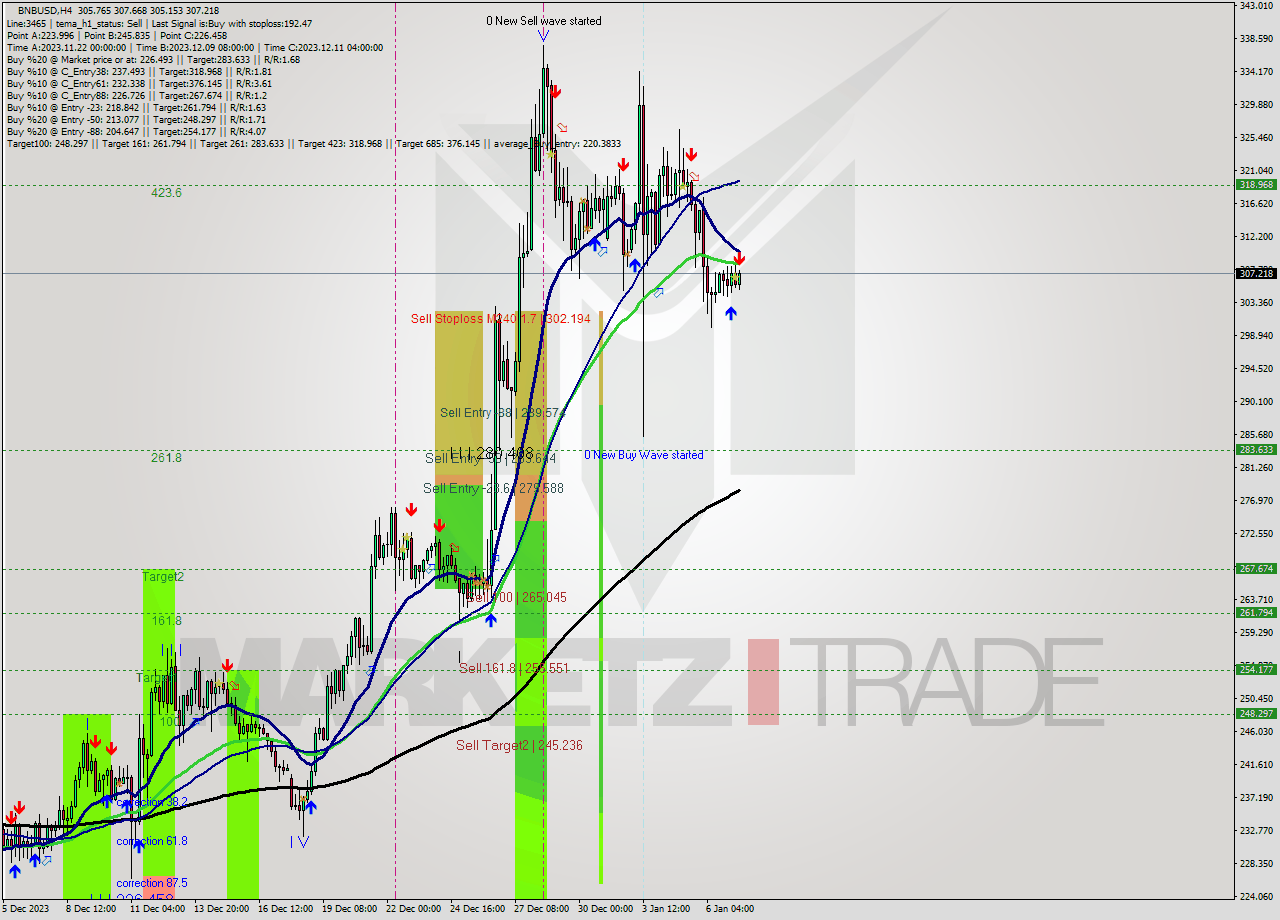
Task: Click the 338.590 price axis value
Action: tap(1256, 38)
